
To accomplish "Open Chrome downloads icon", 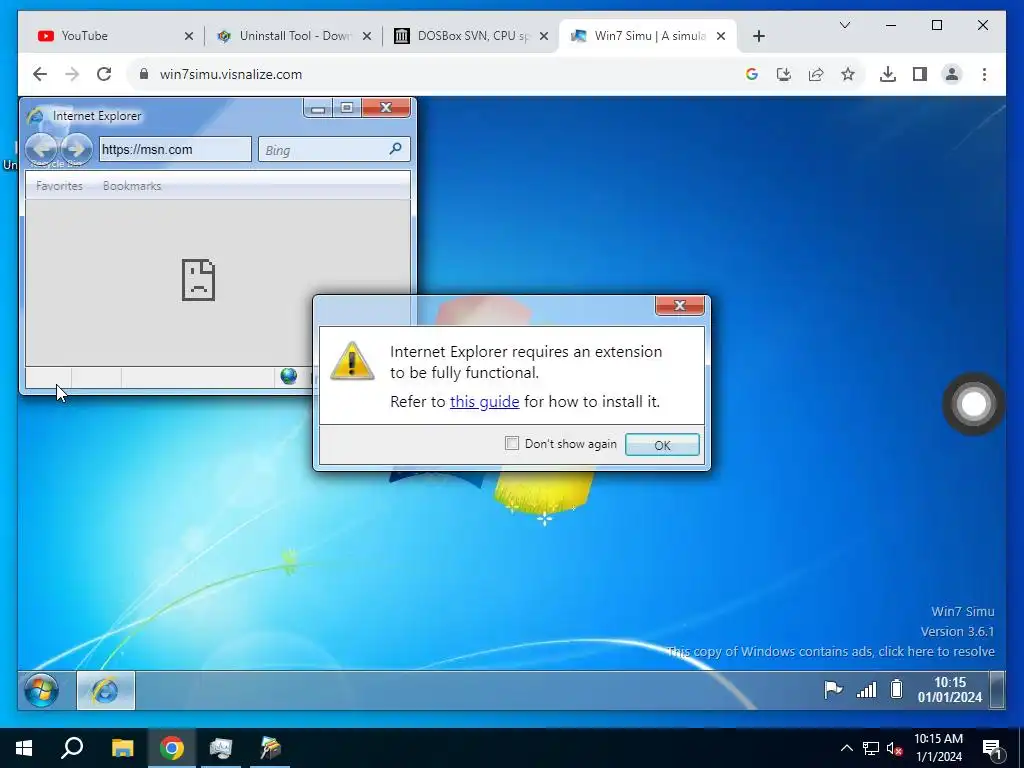I will pos(888,74).
